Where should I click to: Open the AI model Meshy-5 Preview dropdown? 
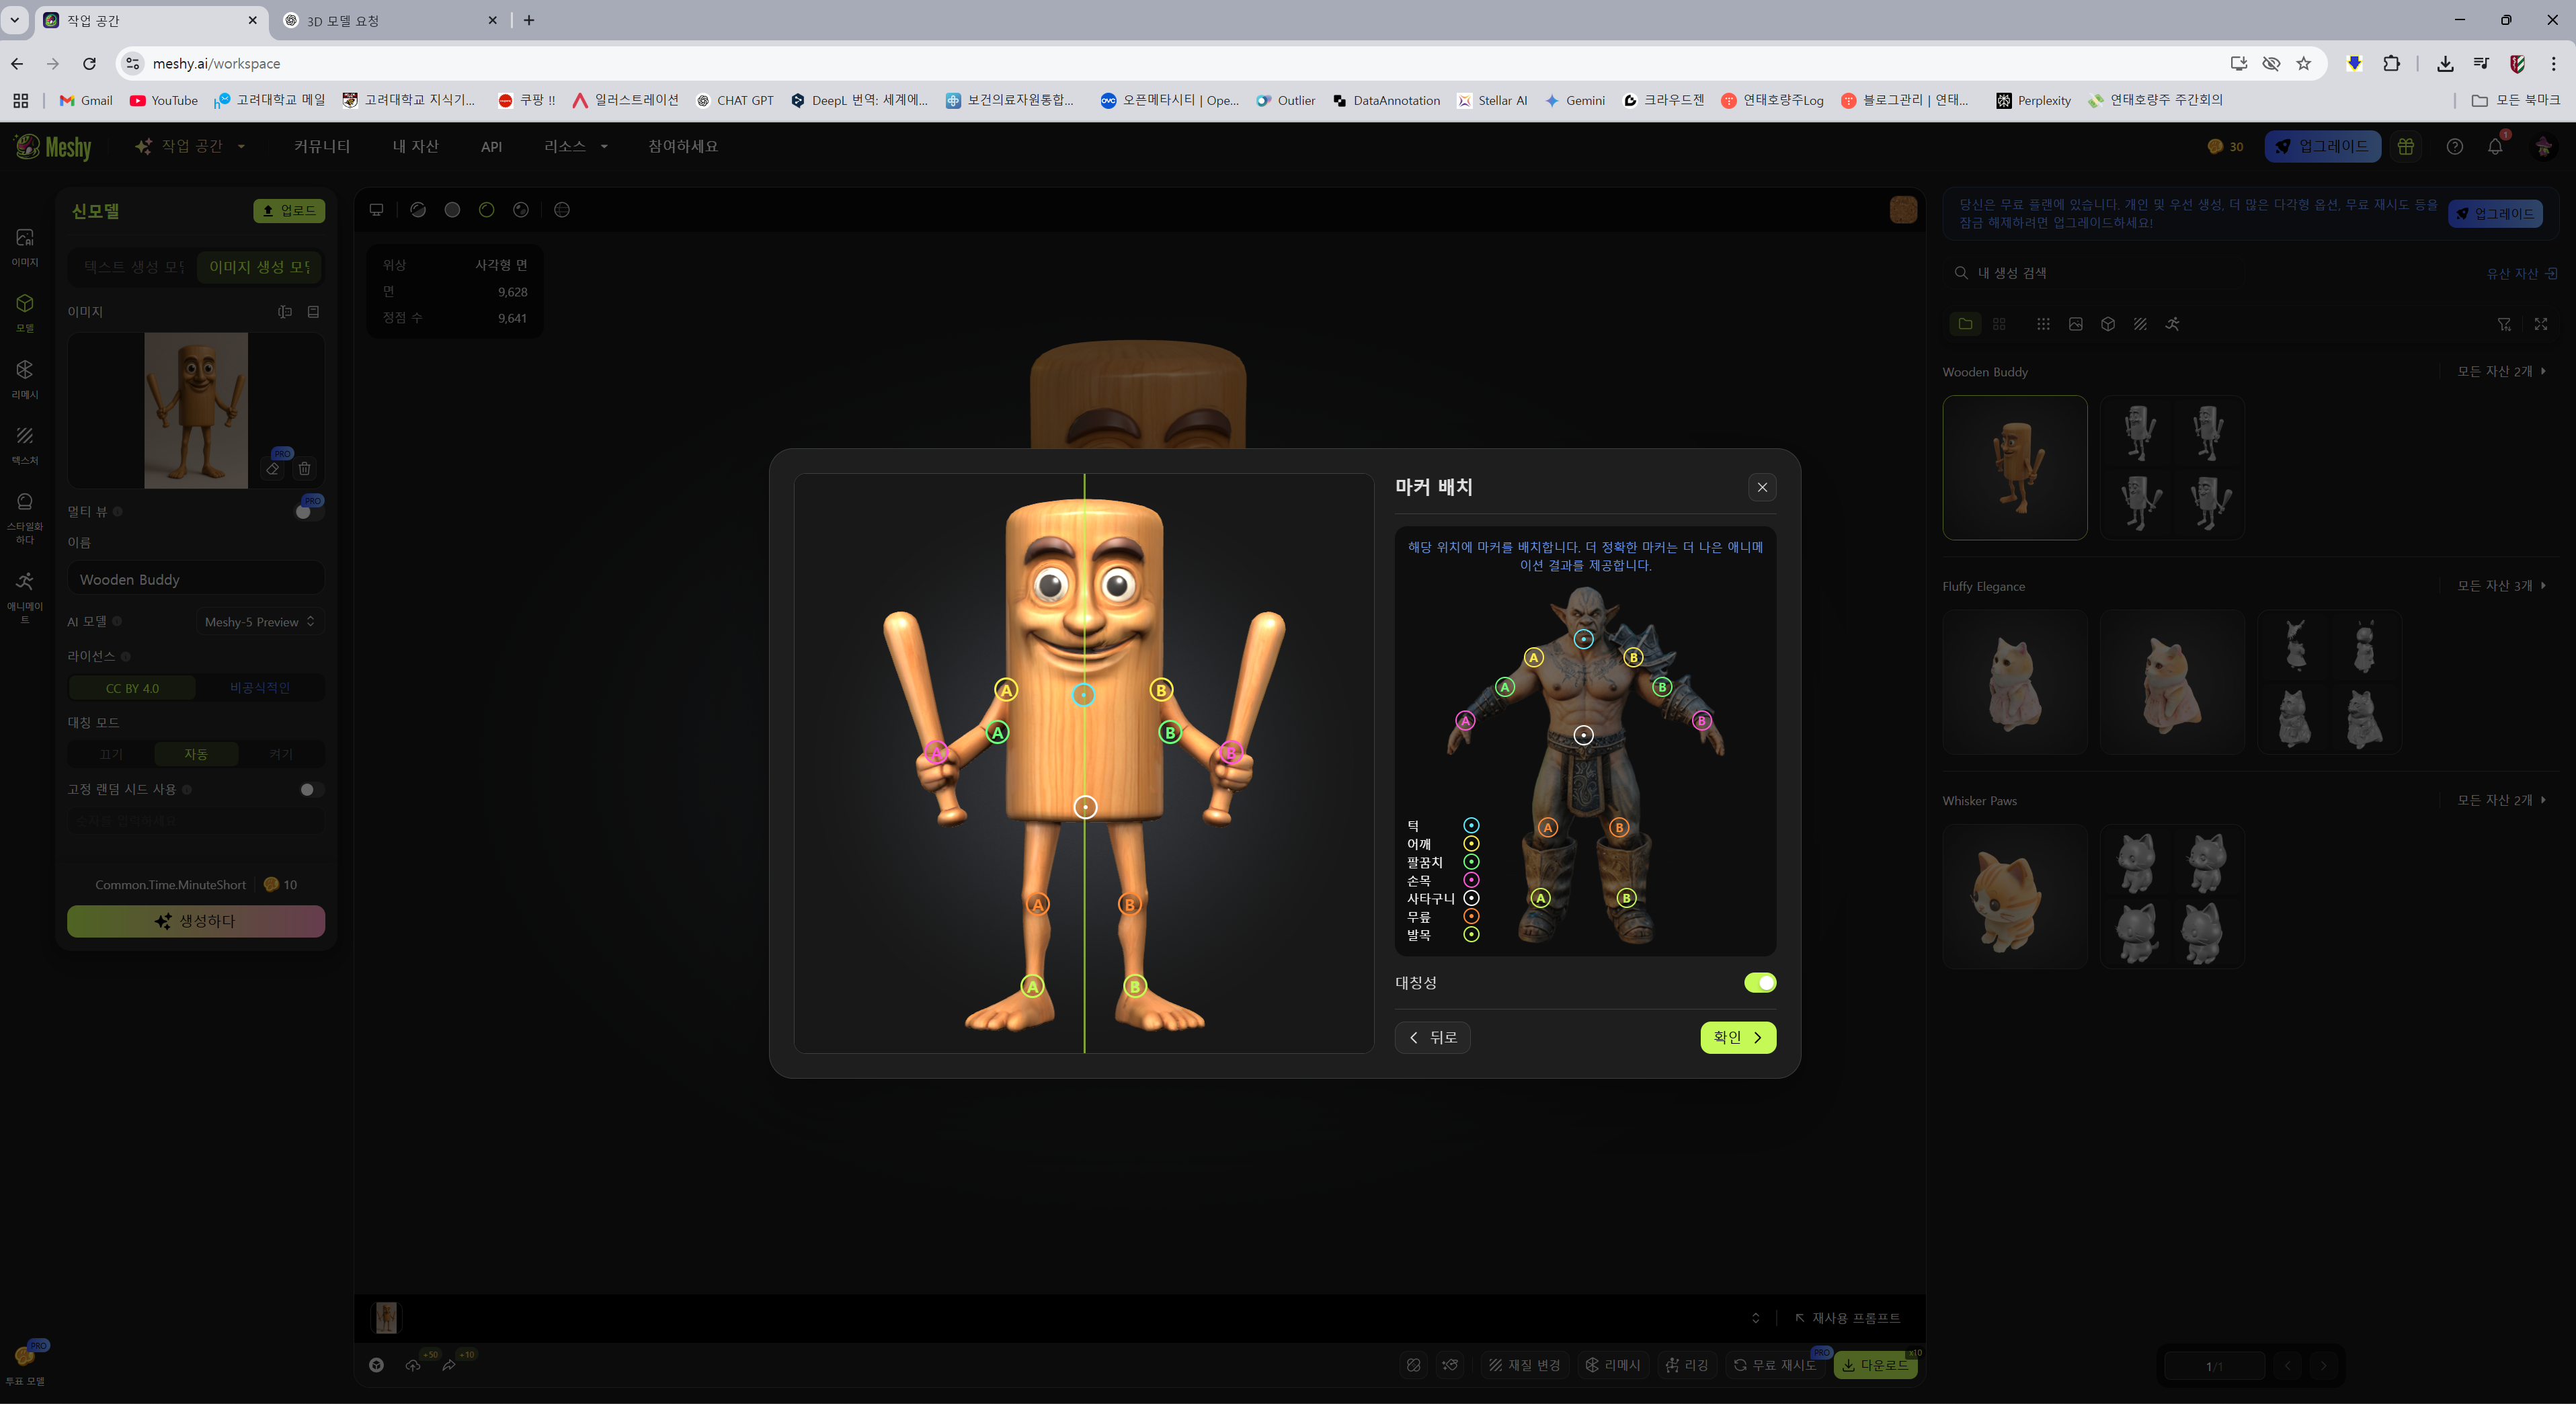click(260, 622)
